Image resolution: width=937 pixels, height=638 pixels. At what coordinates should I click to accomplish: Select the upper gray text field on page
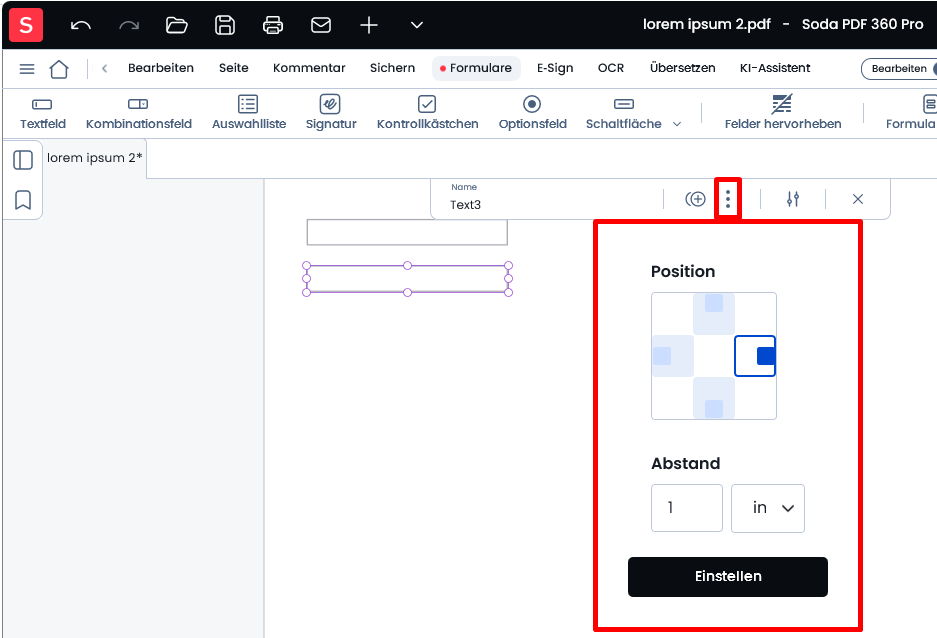[x=407, y=232]
